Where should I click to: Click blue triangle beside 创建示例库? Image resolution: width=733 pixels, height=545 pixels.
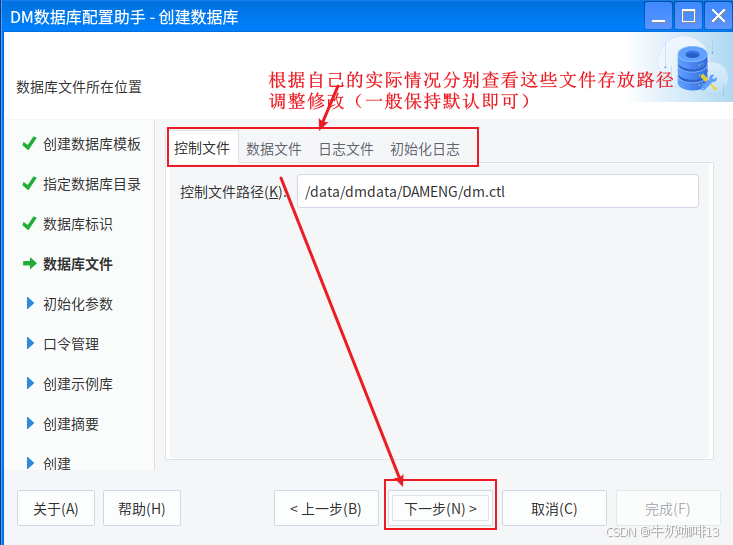[x=30, y=383]
